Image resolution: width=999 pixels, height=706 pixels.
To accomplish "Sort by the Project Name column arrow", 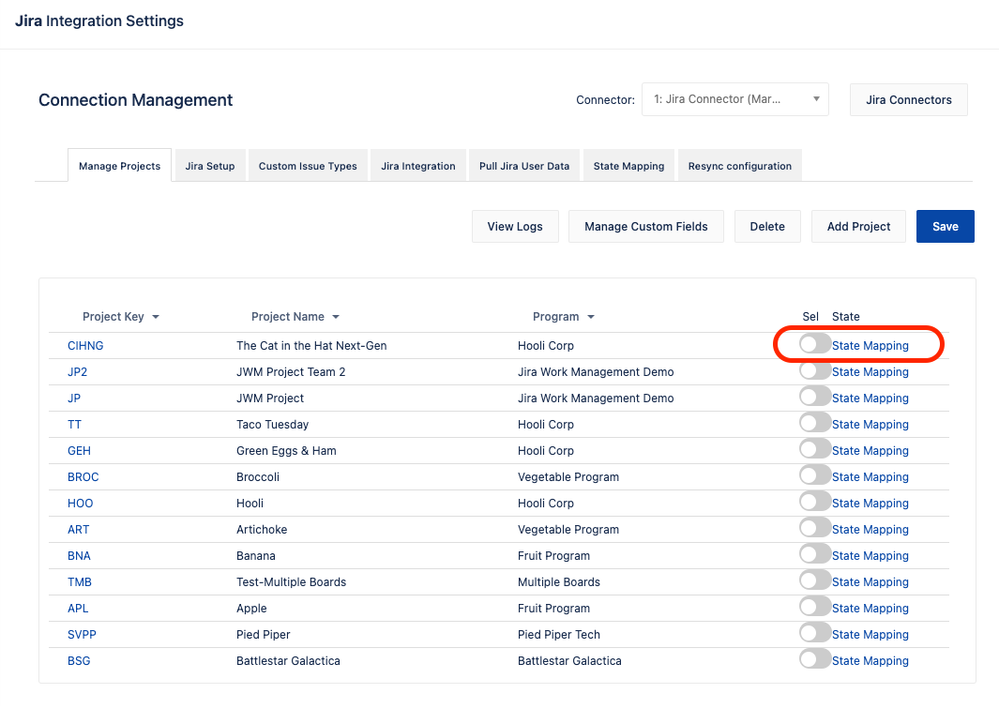I will 336,317.
